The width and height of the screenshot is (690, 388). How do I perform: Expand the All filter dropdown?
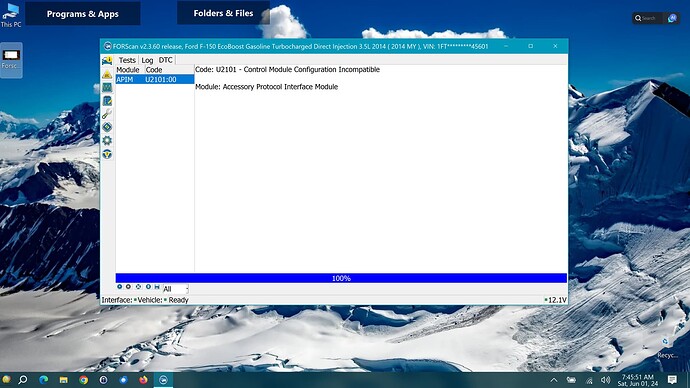click(176, 289)
